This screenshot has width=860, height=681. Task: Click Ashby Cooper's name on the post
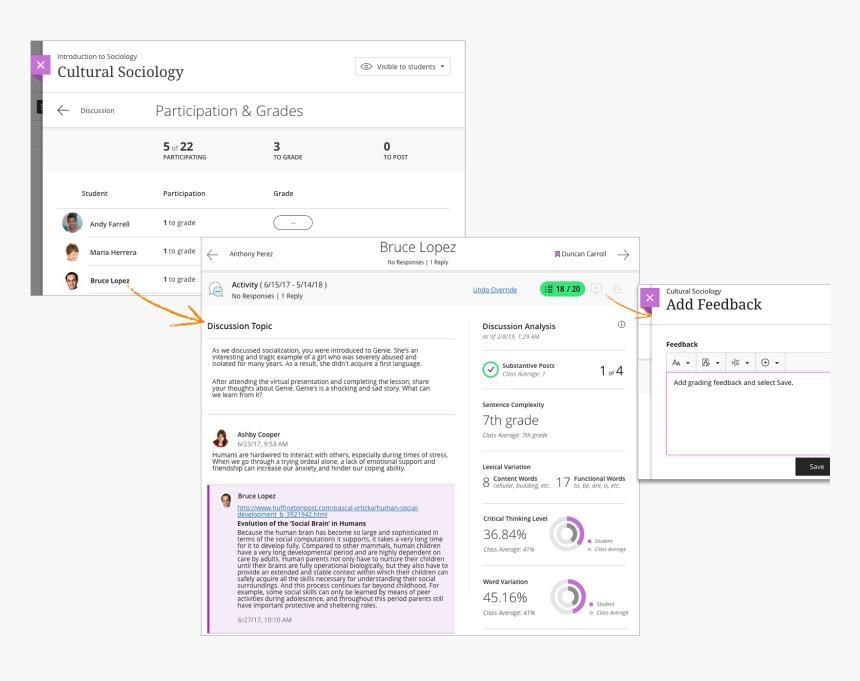[258, 434]
